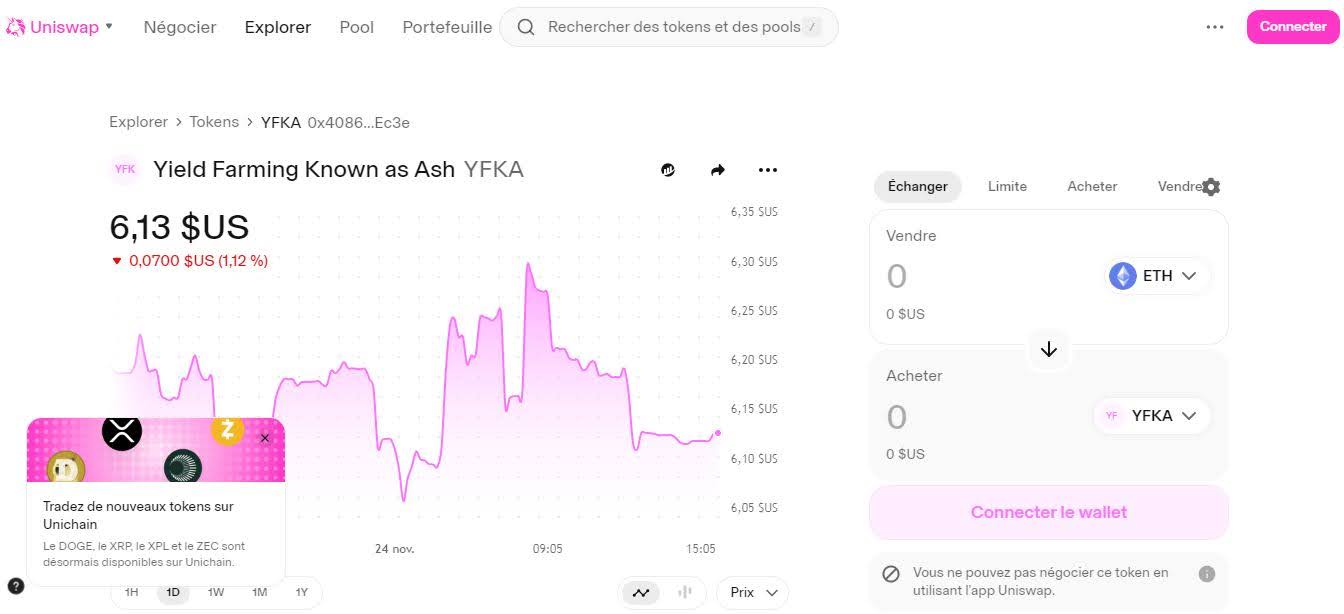Click the share arrow icon beside YFKA title

point(717,170)
